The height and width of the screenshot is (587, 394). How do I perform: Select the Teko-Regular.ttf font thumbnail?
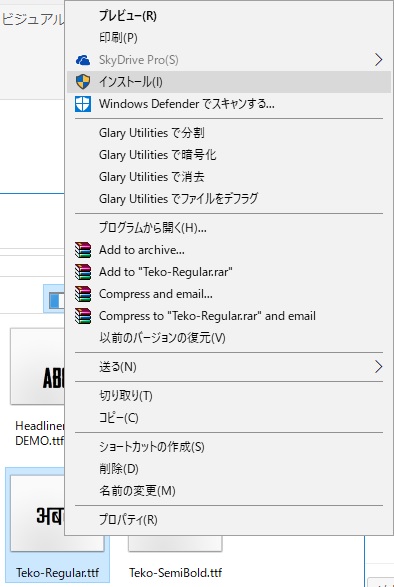tap(37, 514)
